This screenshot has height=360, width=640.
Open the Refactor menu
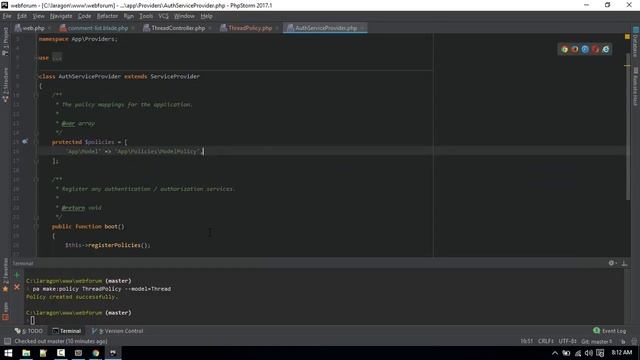(x=107, y=16)
